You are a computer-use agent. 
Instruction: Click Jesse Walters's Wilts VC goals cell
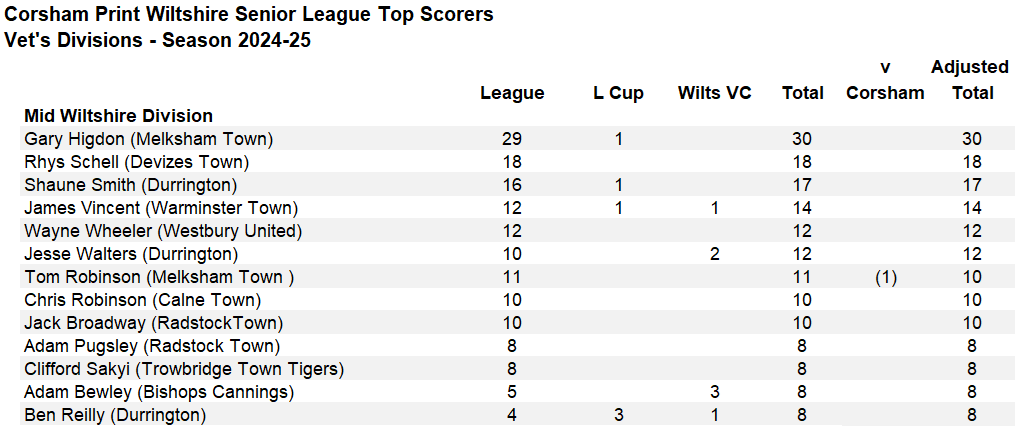[714, 254]
